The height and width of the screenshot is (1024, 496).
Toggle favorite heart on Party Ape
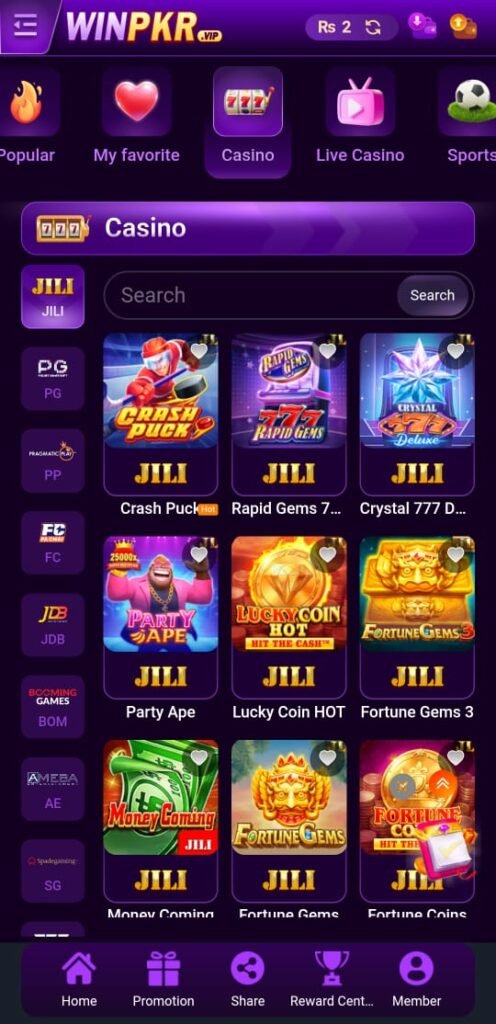point(199,554)
